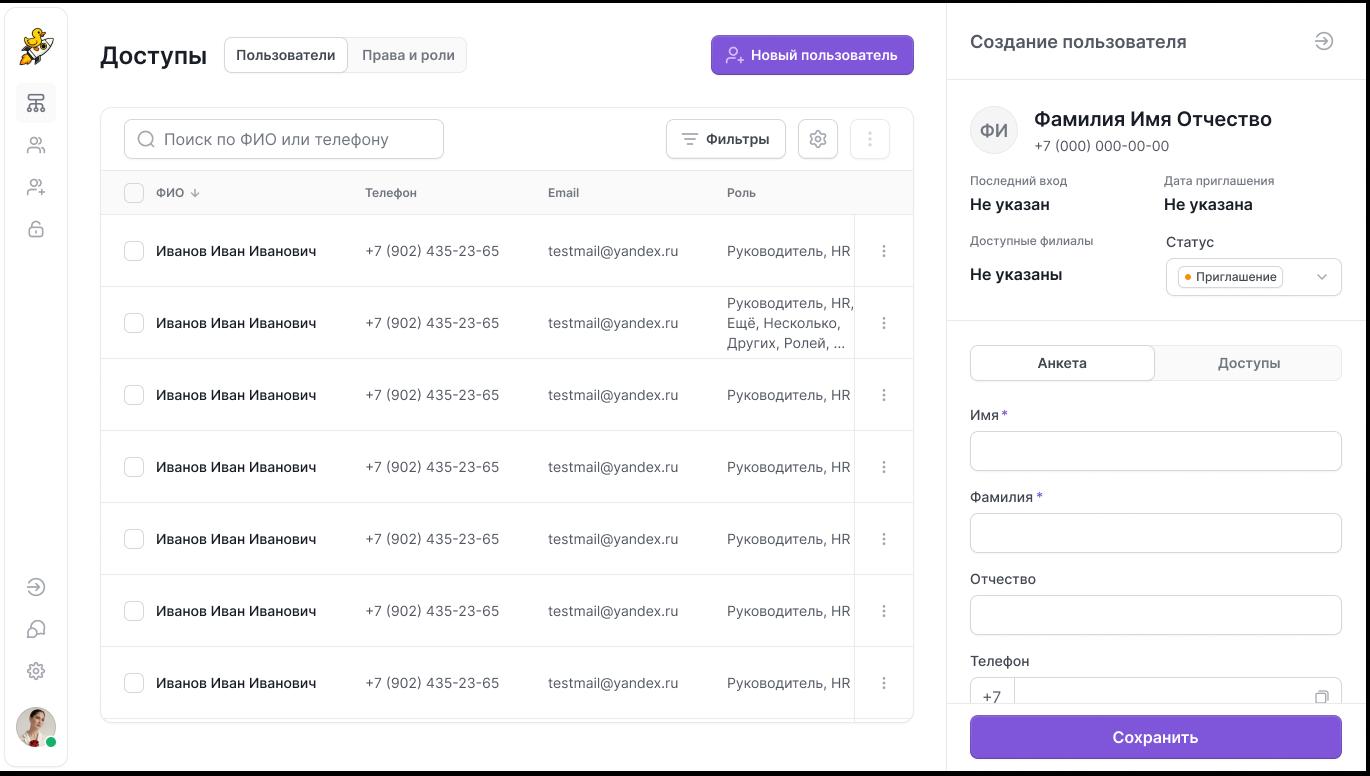
Task: Open the settings gear in left sidebar
Action: (36, 671)
